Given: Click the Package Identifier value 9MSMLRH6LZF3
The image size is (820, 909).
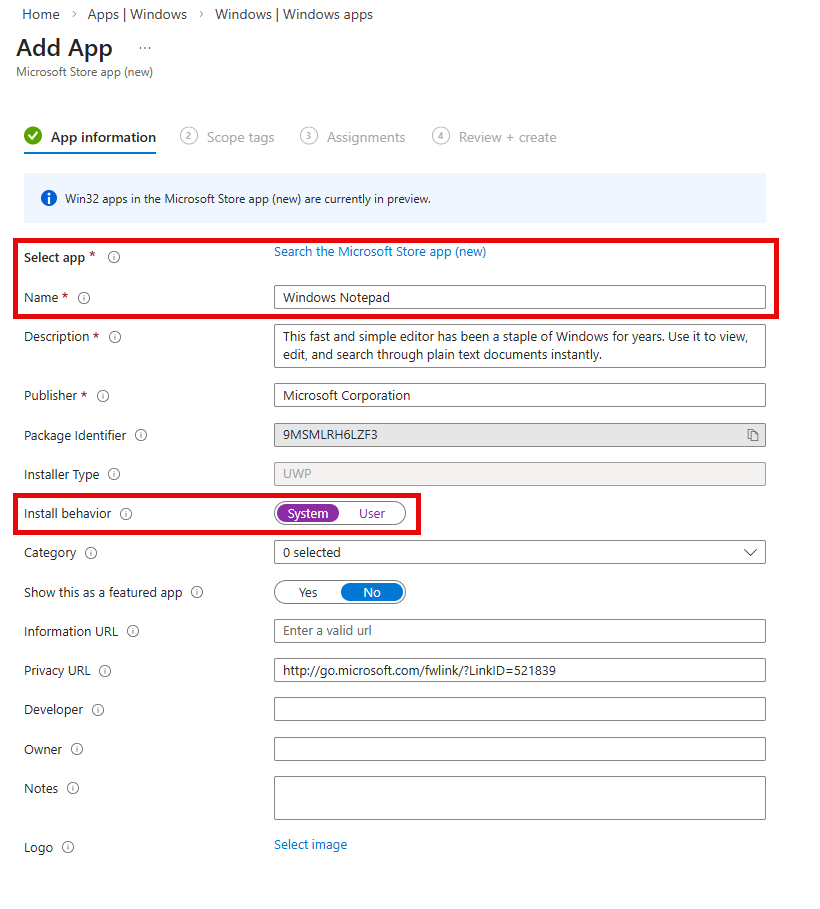Looking at the screenshot, I should (330, 435).
